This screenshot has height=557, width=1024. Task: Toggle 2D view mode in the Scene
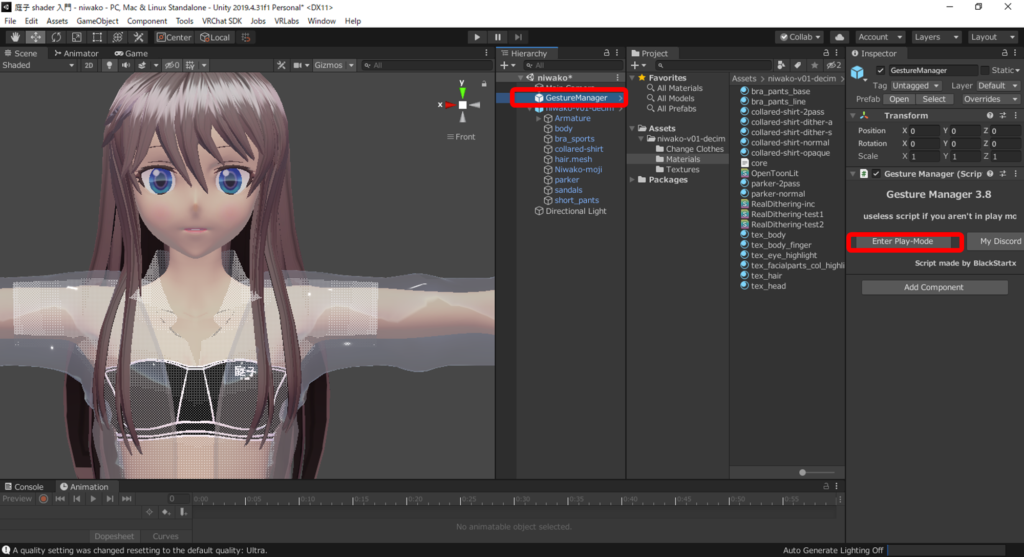click(x=89, y=65)
